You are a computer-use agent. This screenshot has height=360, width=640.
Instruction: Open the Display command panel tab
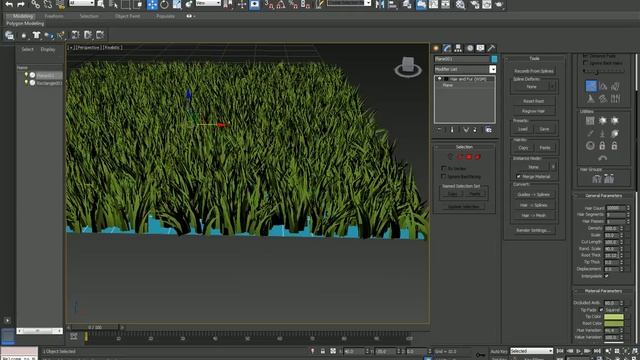pos(480,48)
